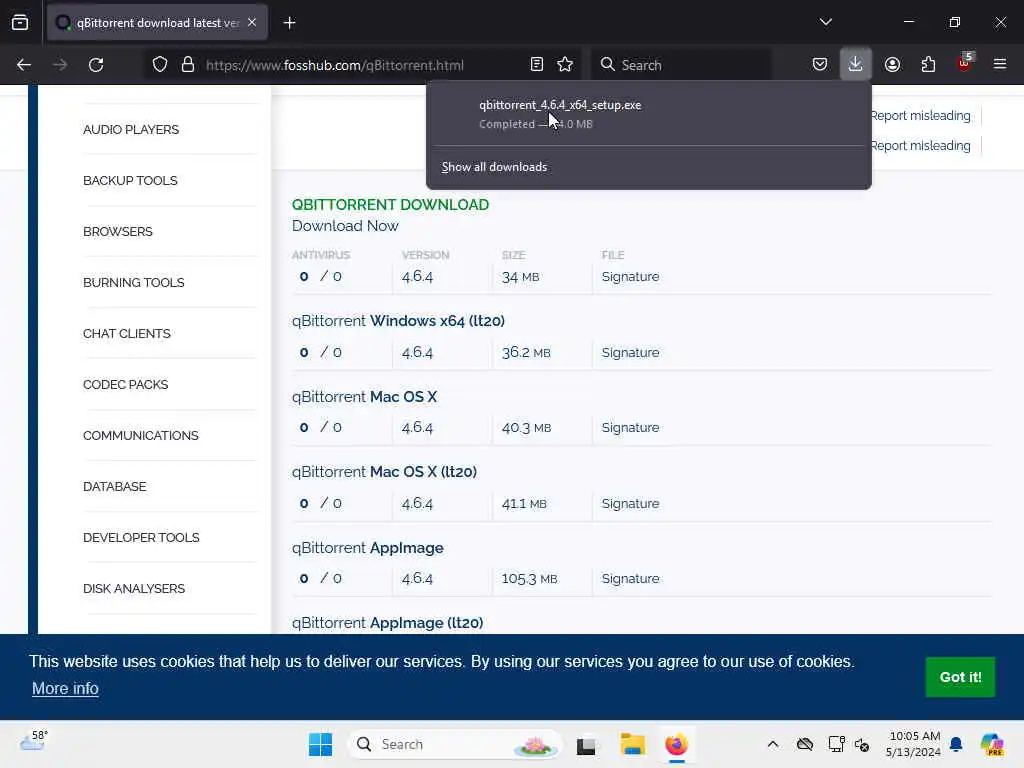Toggle the downloads panel button
This screenshot has height=768, width=1024.
[856, 64]
